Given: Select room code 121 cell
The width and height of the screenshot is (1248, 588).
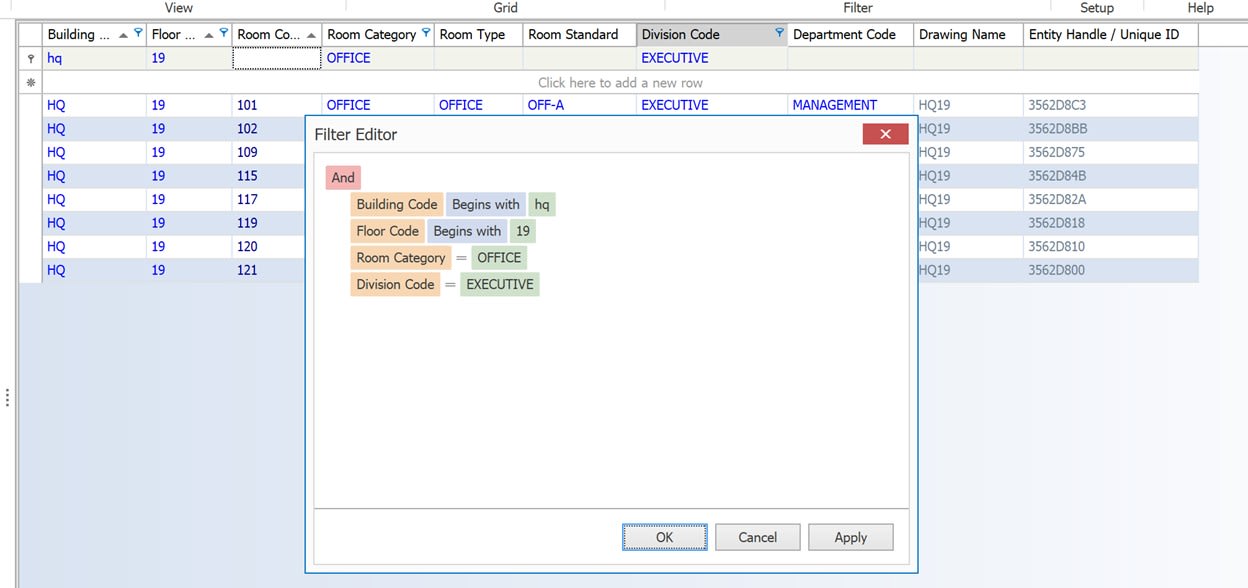Looking at the screenshot, I should coord(268,270).
